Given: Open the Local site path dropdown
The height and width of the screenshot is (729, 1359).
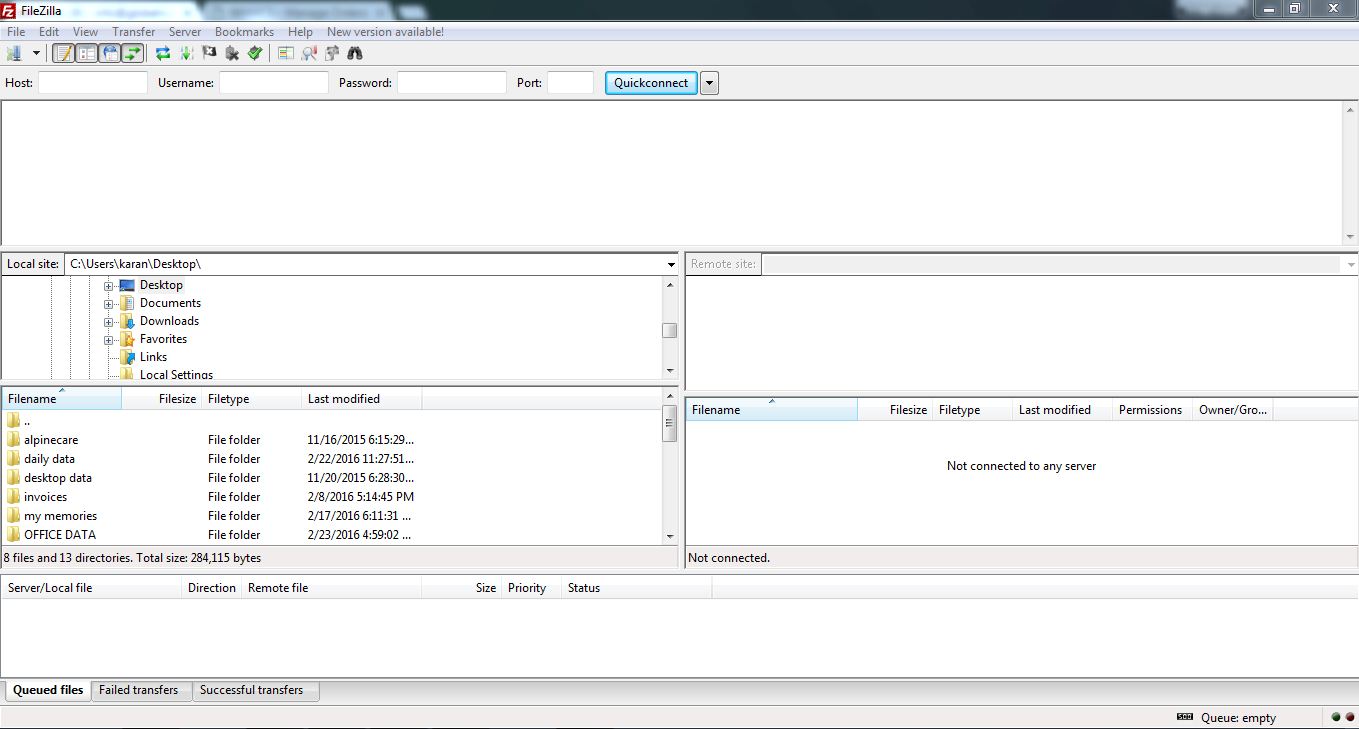Looking at the screenshot, I should [x=671, y=264].
